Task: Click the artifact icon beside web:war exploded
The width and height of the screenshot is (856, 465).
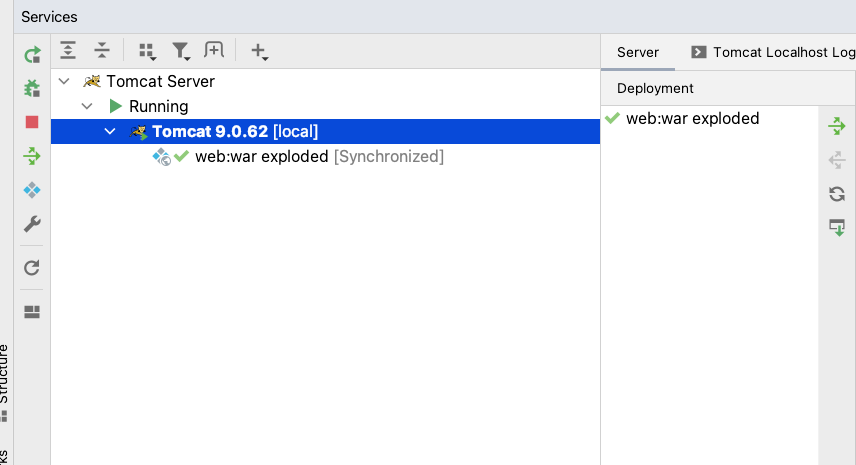Action: pos(162,157)
